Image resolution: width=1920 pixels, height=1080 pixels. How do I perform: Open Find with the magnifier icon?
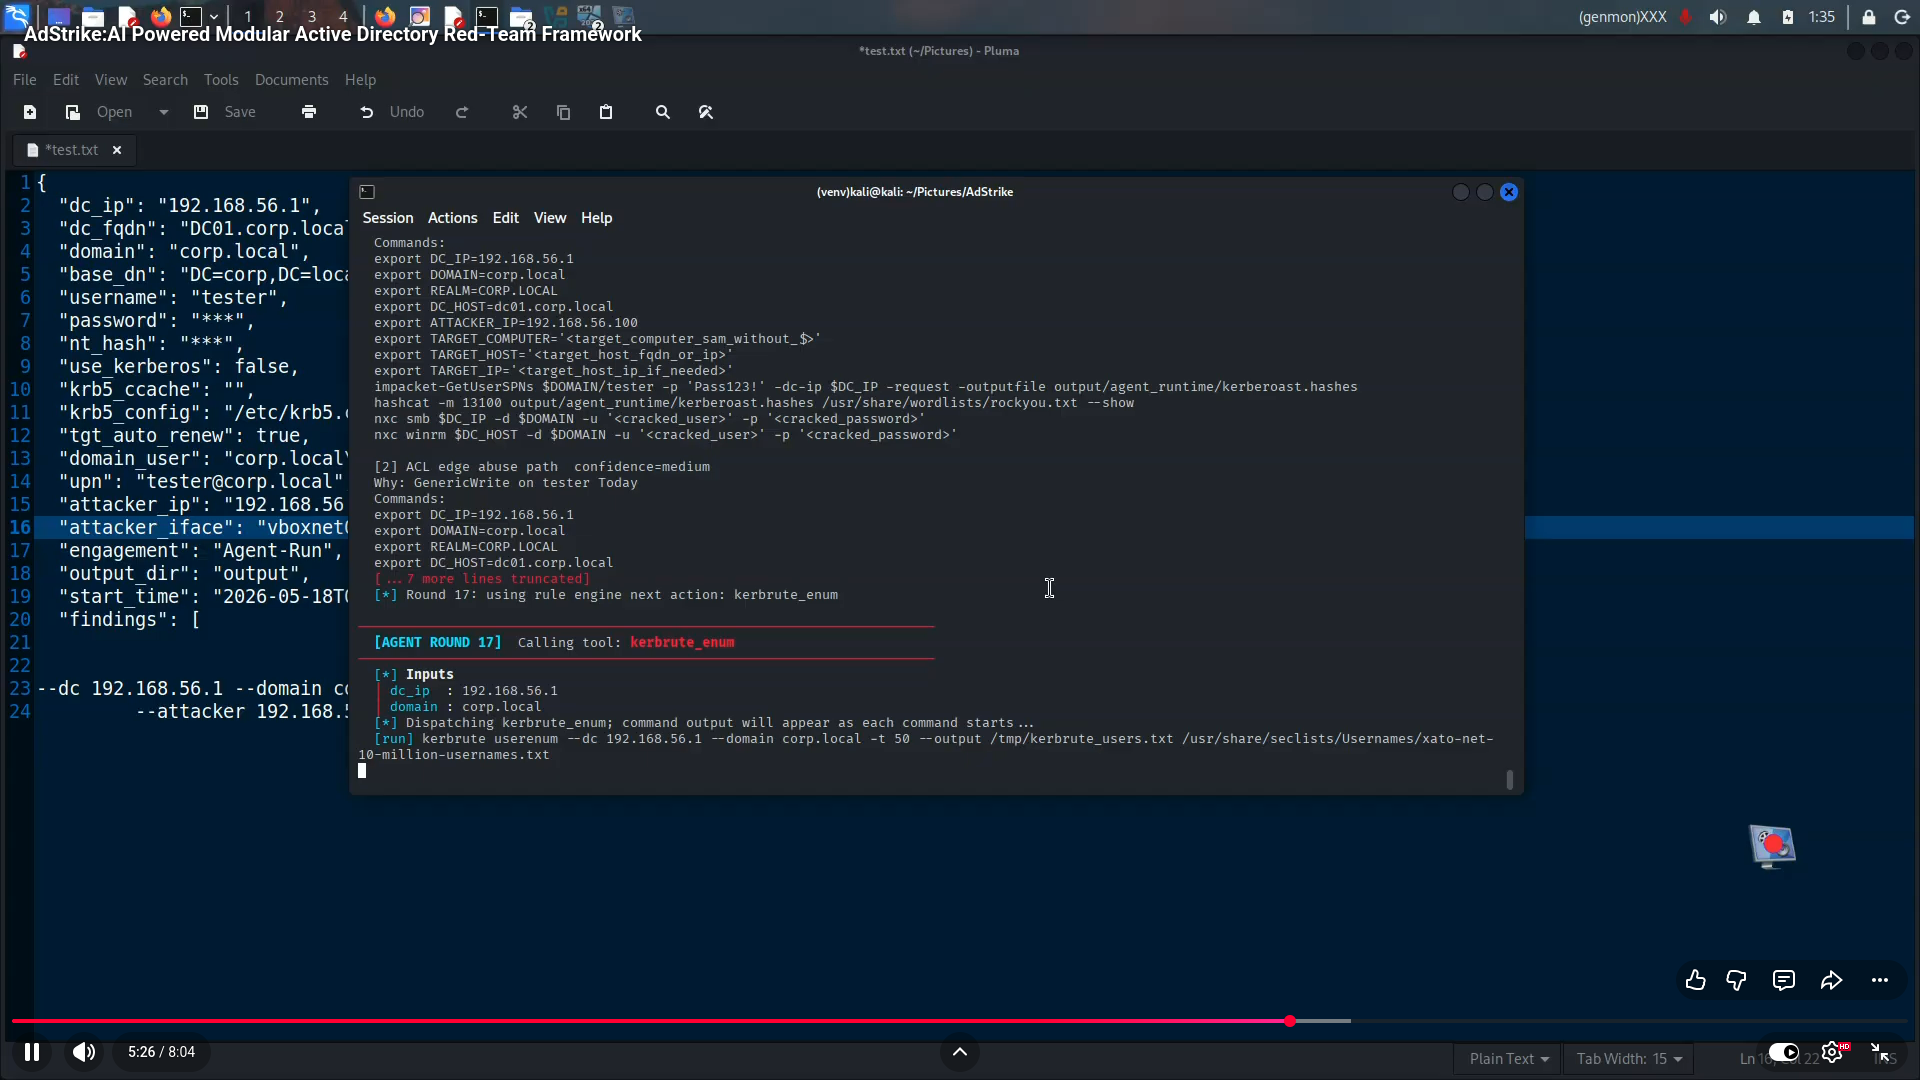click(x=663, y=112)
